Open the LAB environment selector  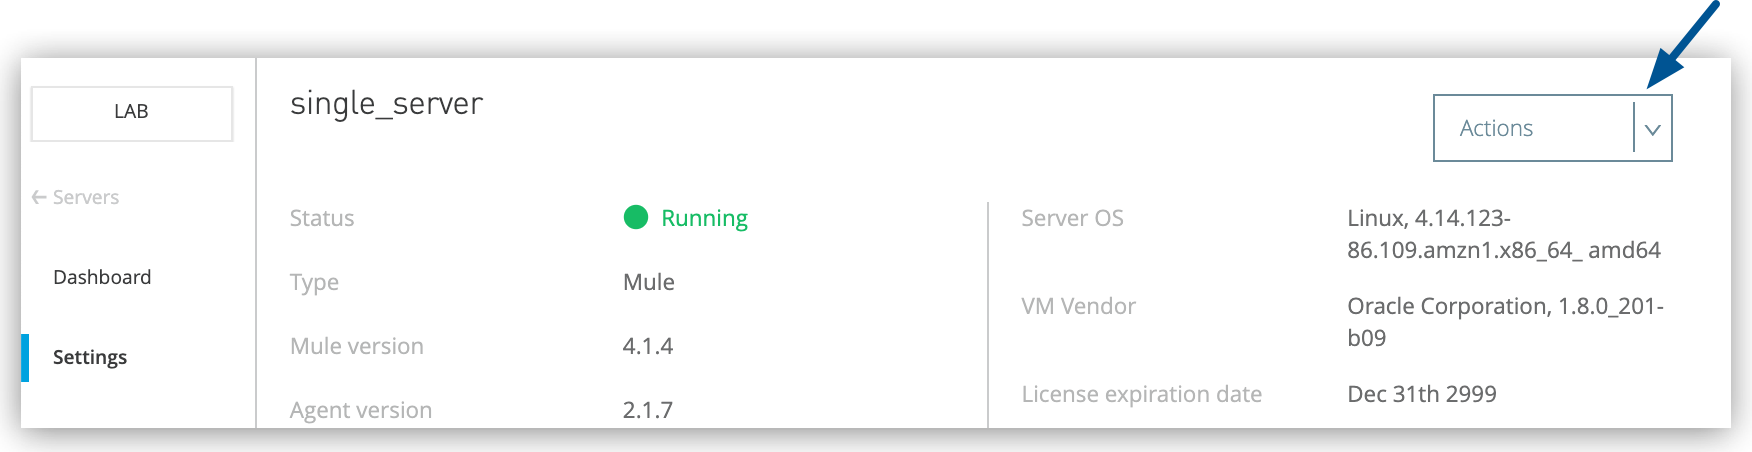(x=132, y=112)
